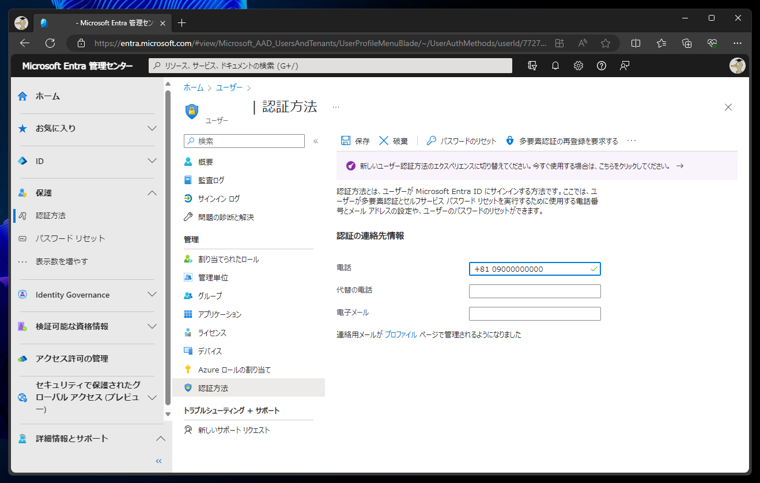This screenshot has height=483, width=760.
Task: Click the 保存 toolbar button
Action: click(355, 141)
